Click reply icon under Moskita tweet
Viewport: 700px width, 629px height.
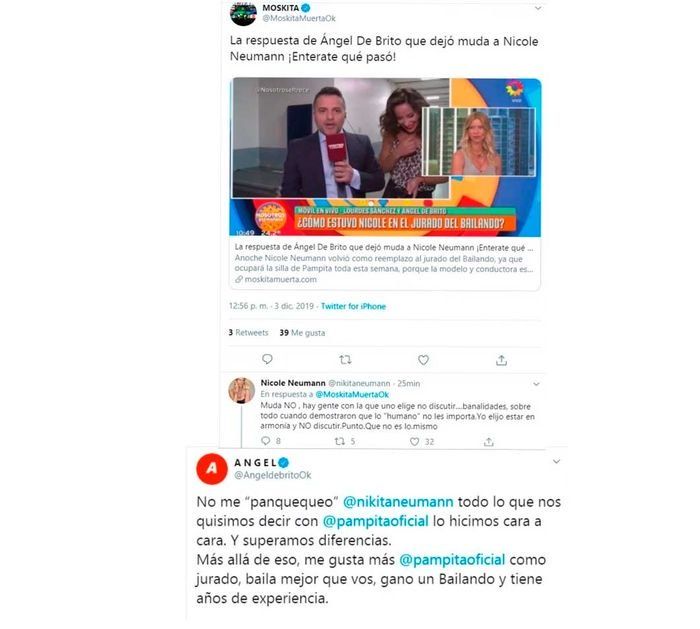pos(267,359)
